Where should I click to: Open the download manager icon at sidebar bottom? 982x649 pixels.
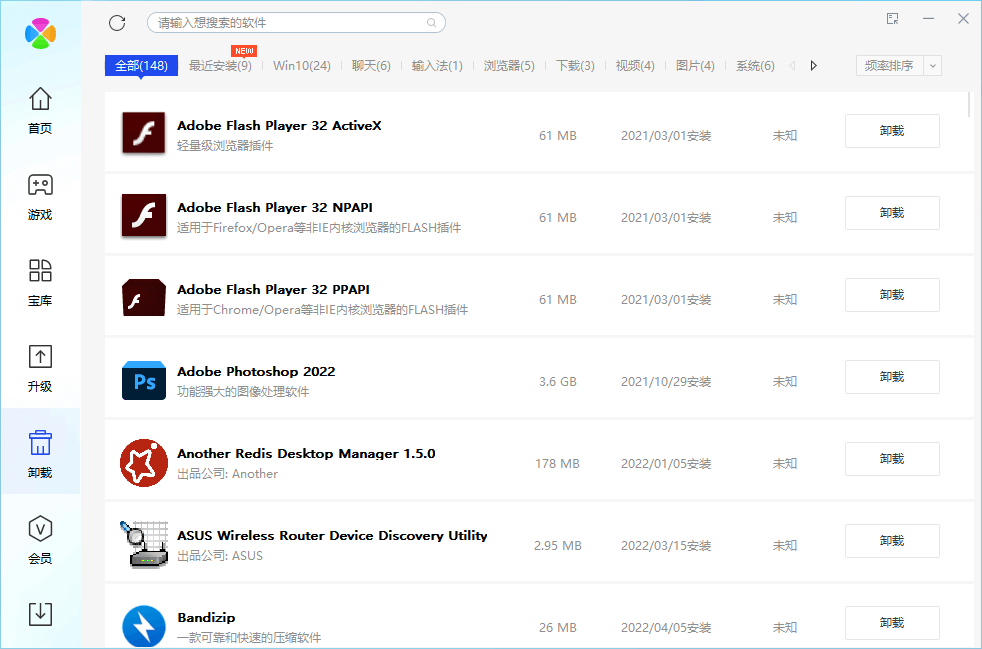tap(40, 613)
